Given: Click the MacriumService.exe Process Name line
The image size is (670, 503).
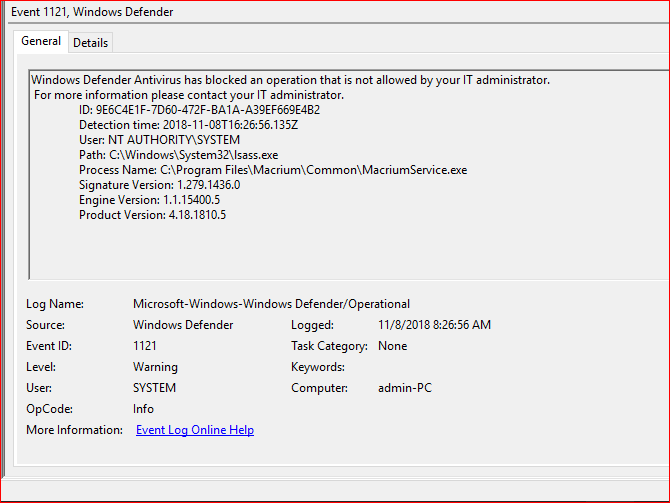Looking at the screenshot, I should (x=273, y=170).
